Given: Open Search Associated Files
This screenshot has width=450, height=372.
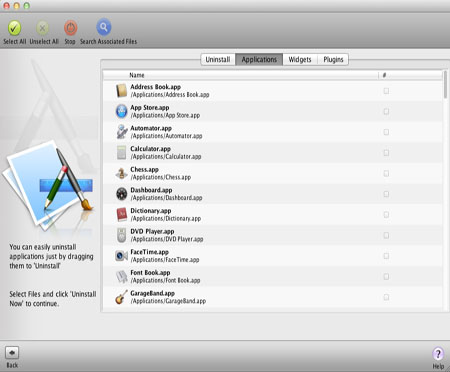Looking at the screenshot, I should point(104,27).
